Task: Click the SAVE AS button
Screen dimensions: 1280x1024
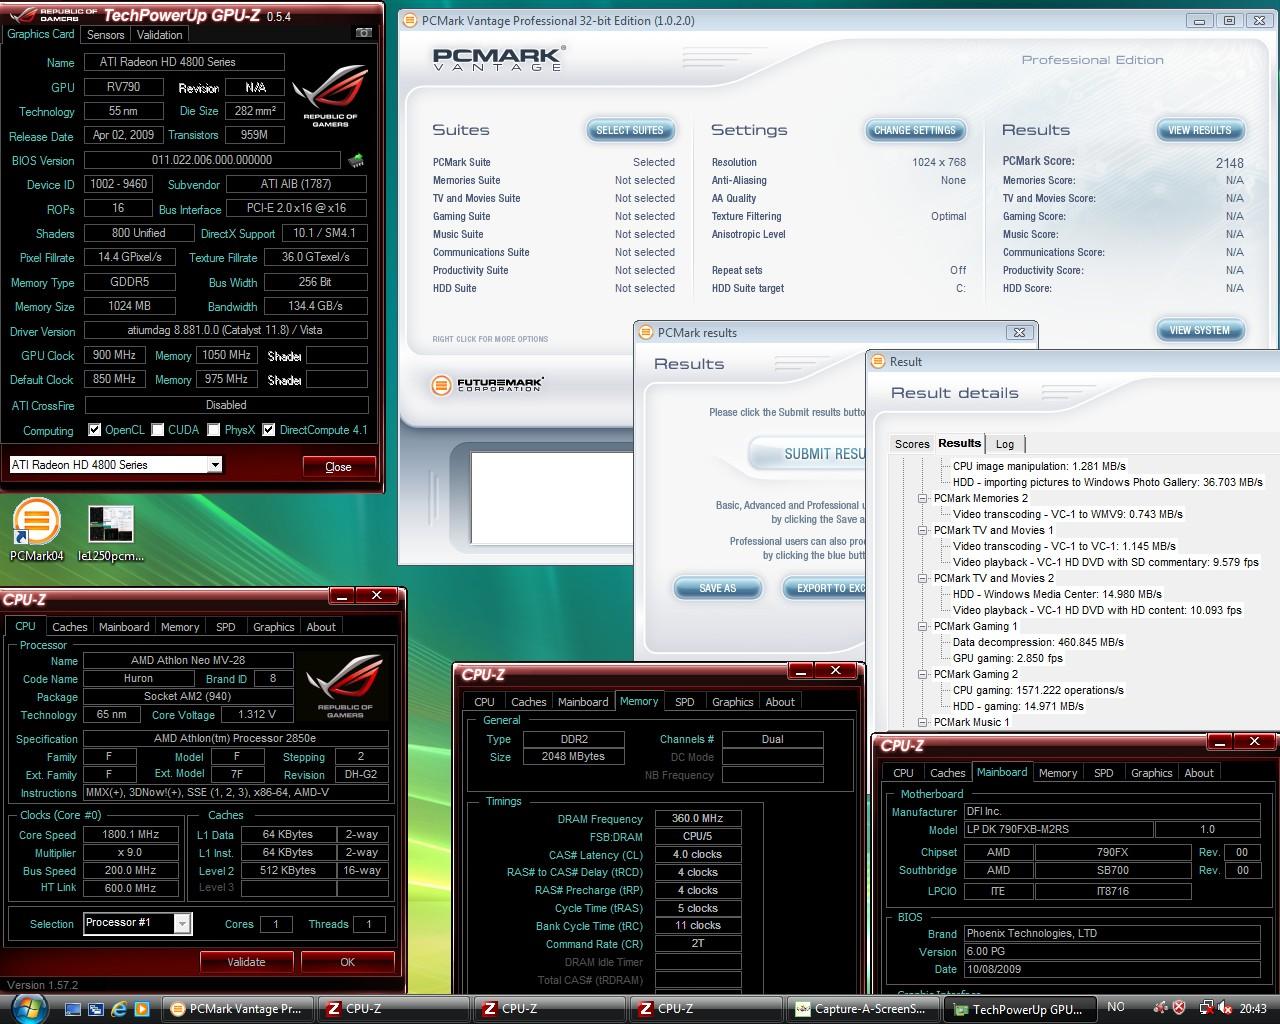Action: 717,588
